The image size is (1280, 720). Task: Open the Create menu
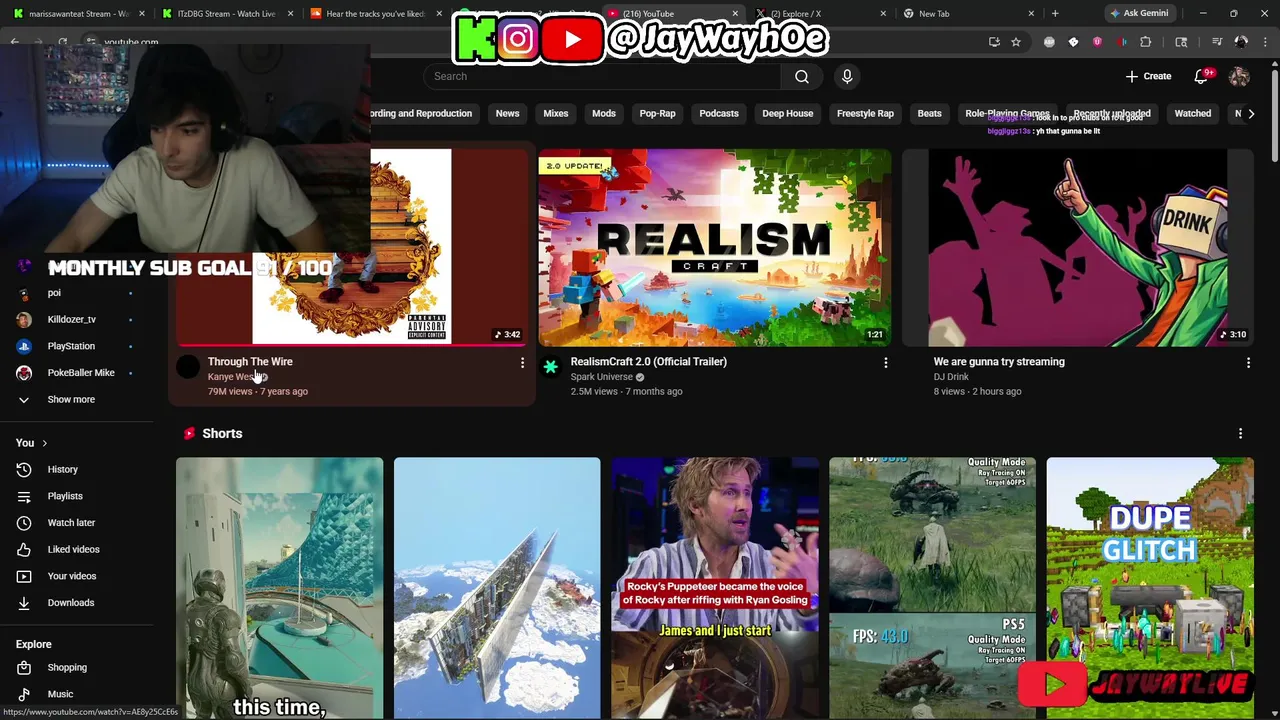1148,76
